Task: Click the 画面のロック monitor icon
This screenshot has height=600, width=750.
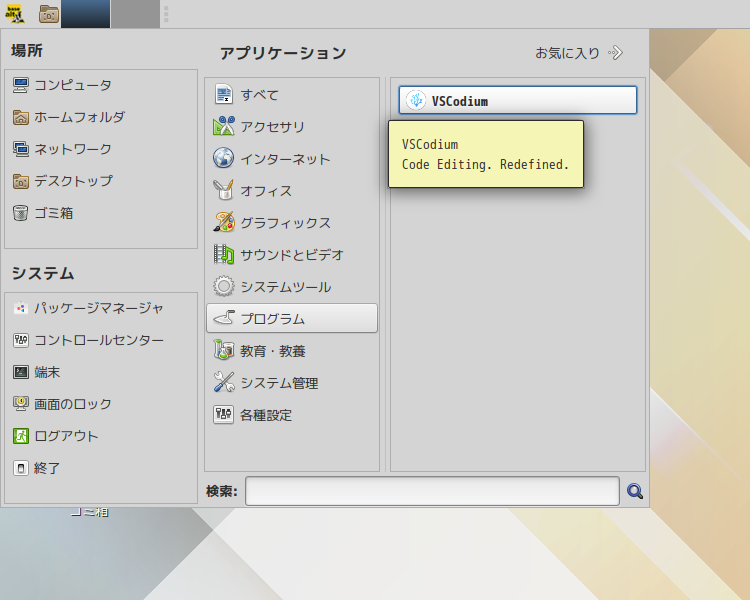Action: click(x=21, y=404)
